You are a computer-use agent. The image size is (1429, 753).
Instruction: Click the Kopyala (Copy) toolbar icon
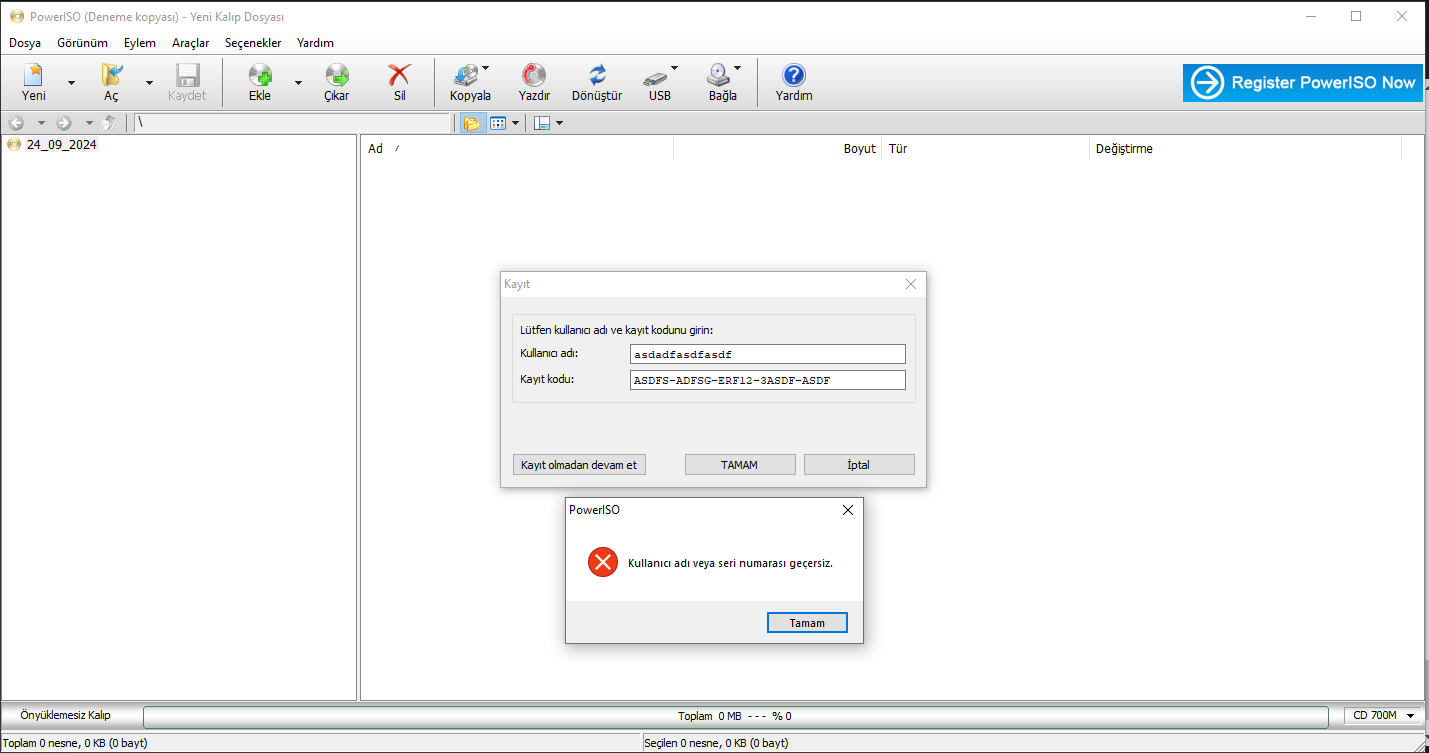tap(470, 82)
